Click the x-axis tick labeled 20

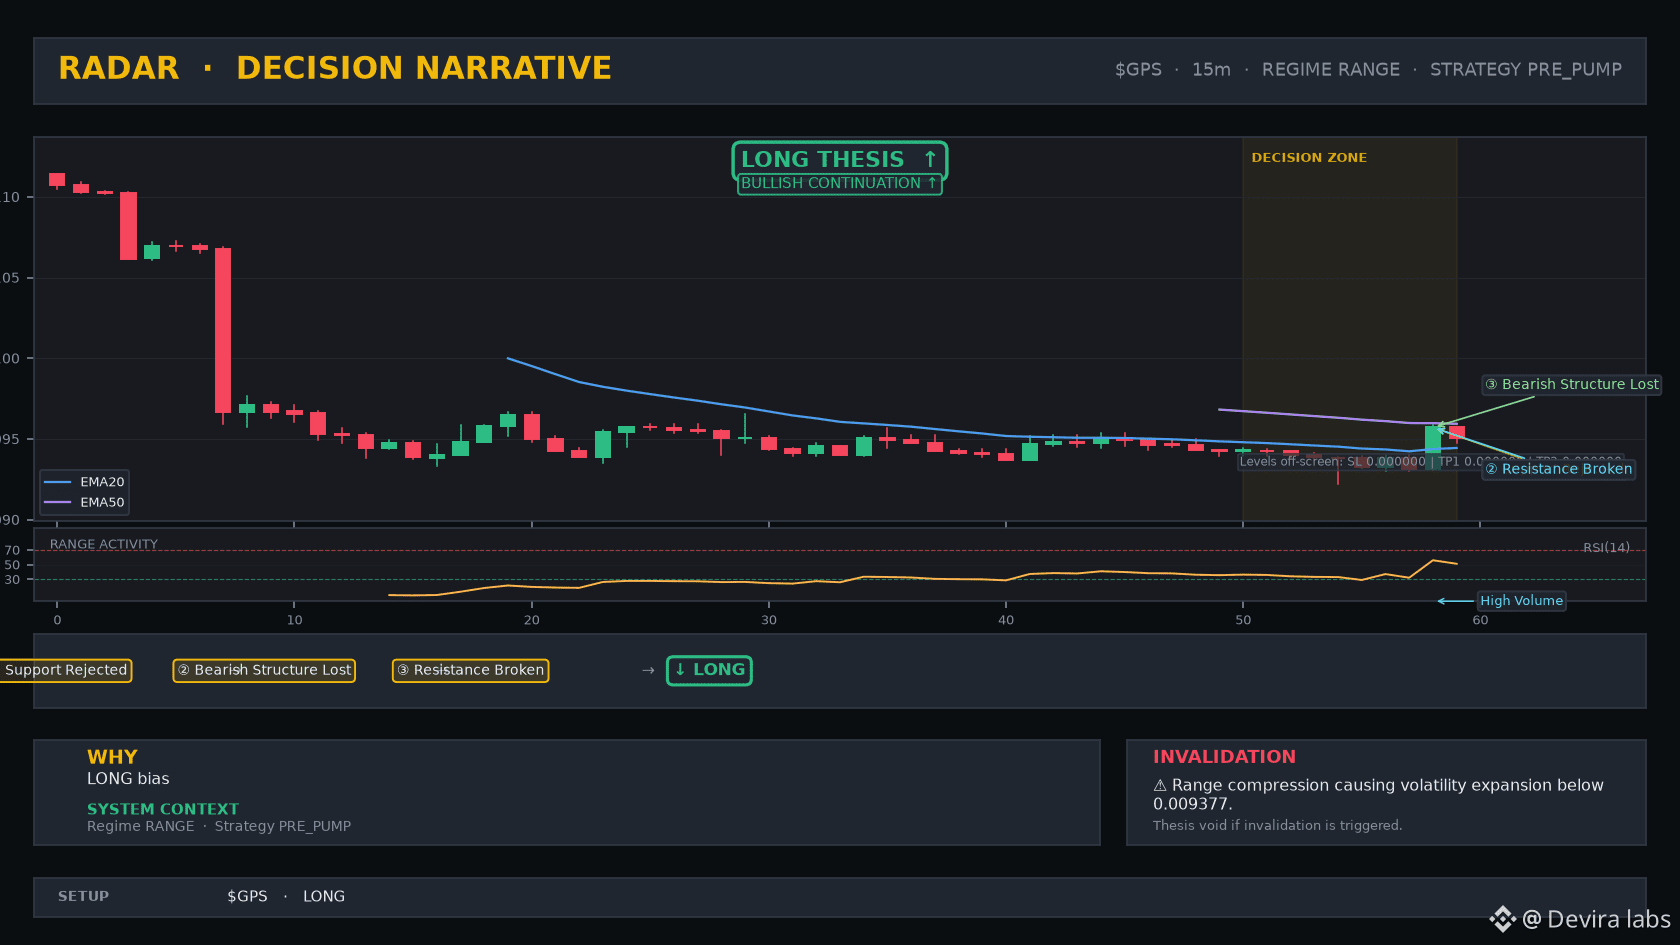pos(532,620)
